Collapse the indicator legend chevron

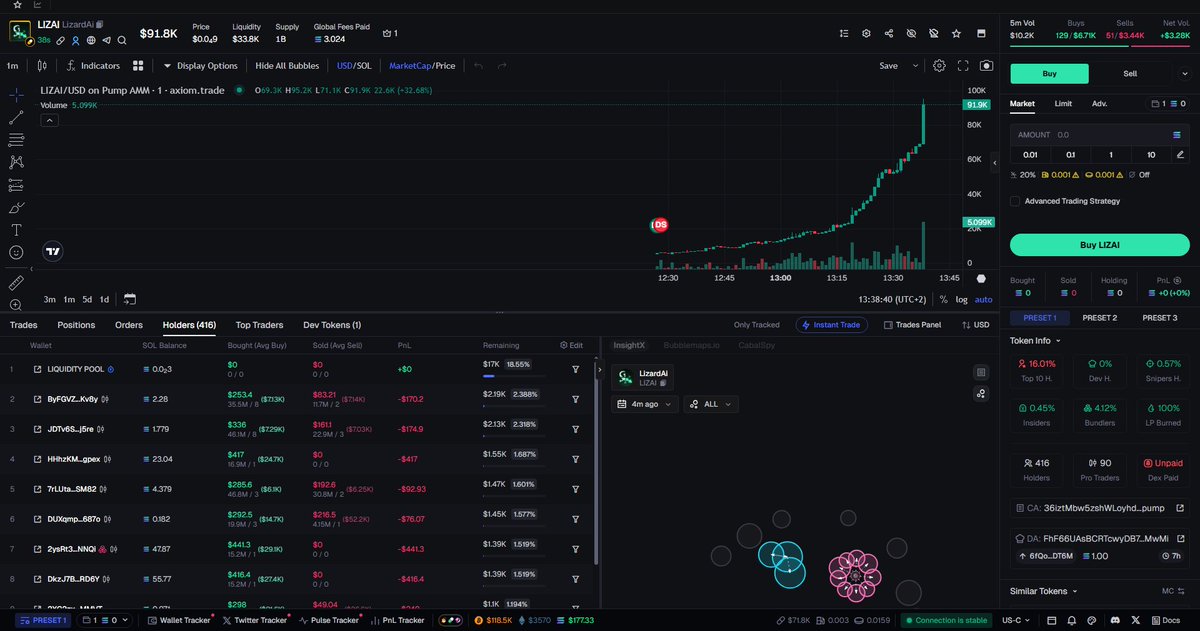click(49, 120)
